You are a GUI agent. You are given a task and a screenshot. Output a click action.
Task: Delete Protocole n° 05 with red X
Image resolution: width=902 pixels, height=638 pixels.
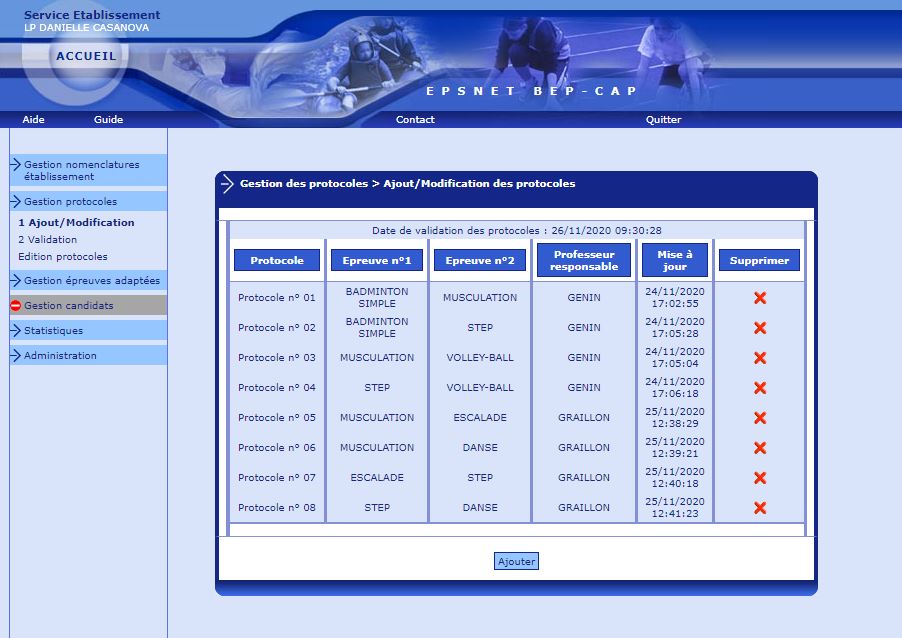point(760,418)
